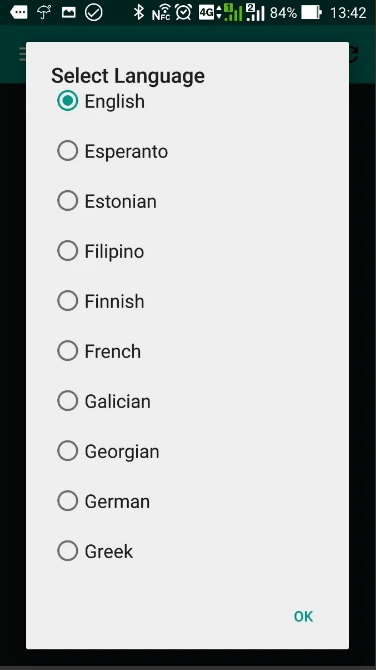Viewport: 376px width, 670px height.
Task: Select German radio button
Action: (68, 501)
